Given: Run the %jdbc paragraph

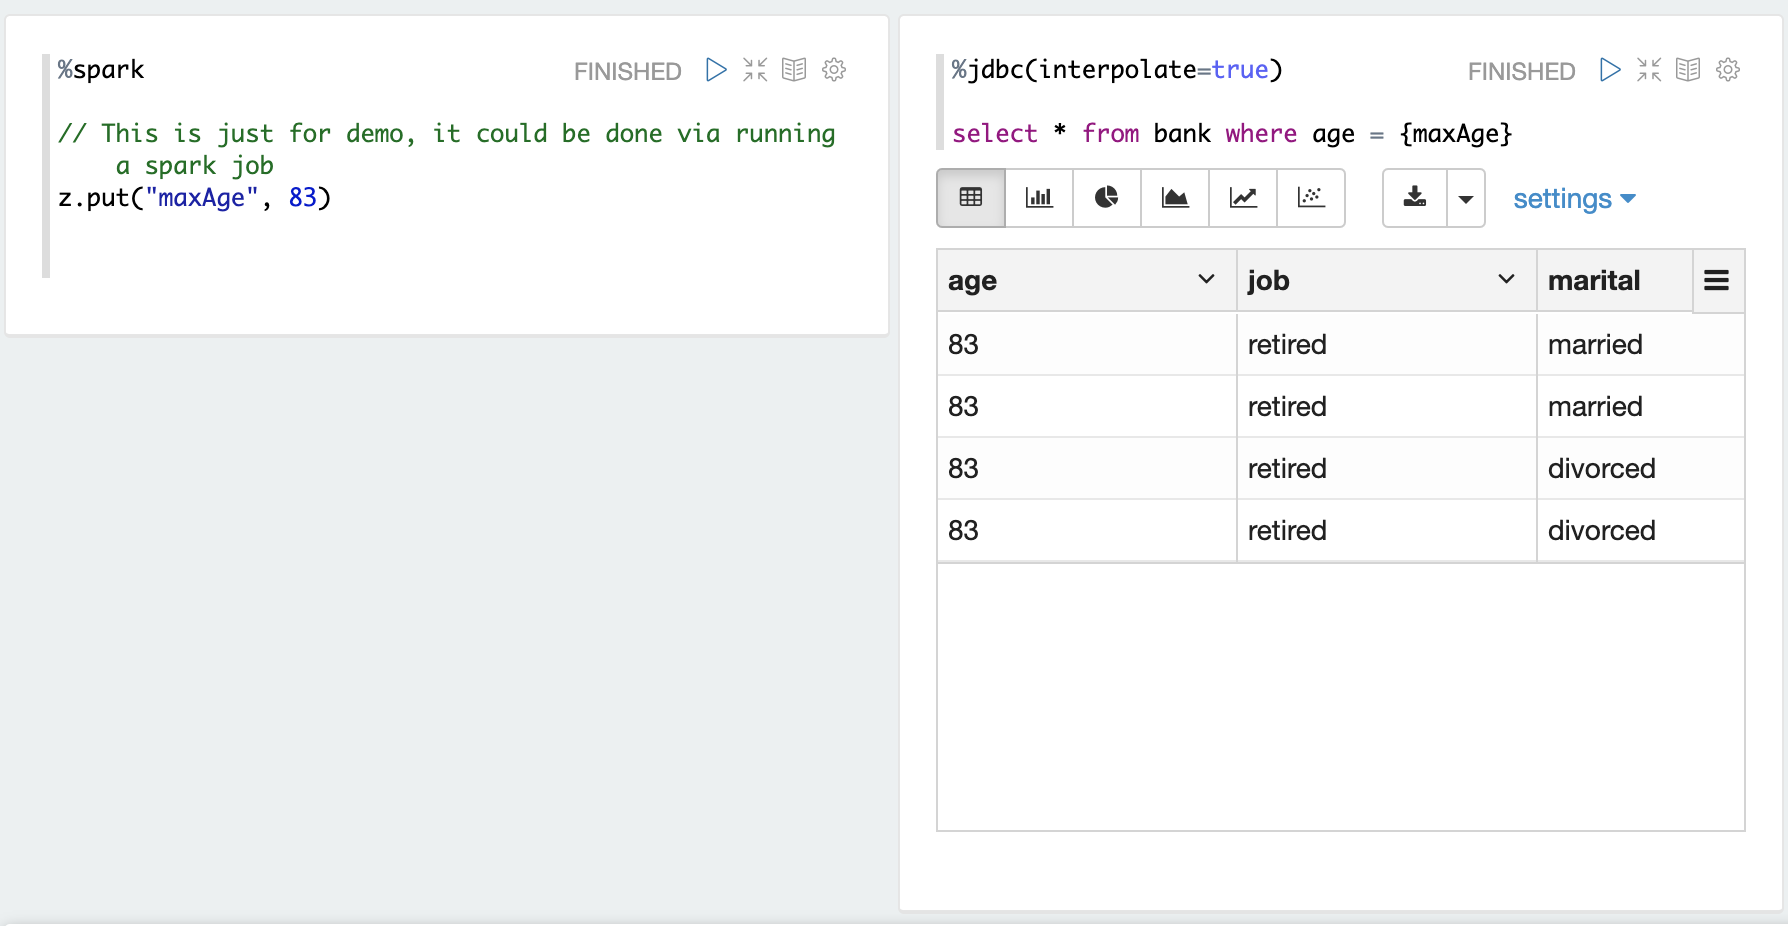Looking at the screenshot, I should tap(1610, 70).
